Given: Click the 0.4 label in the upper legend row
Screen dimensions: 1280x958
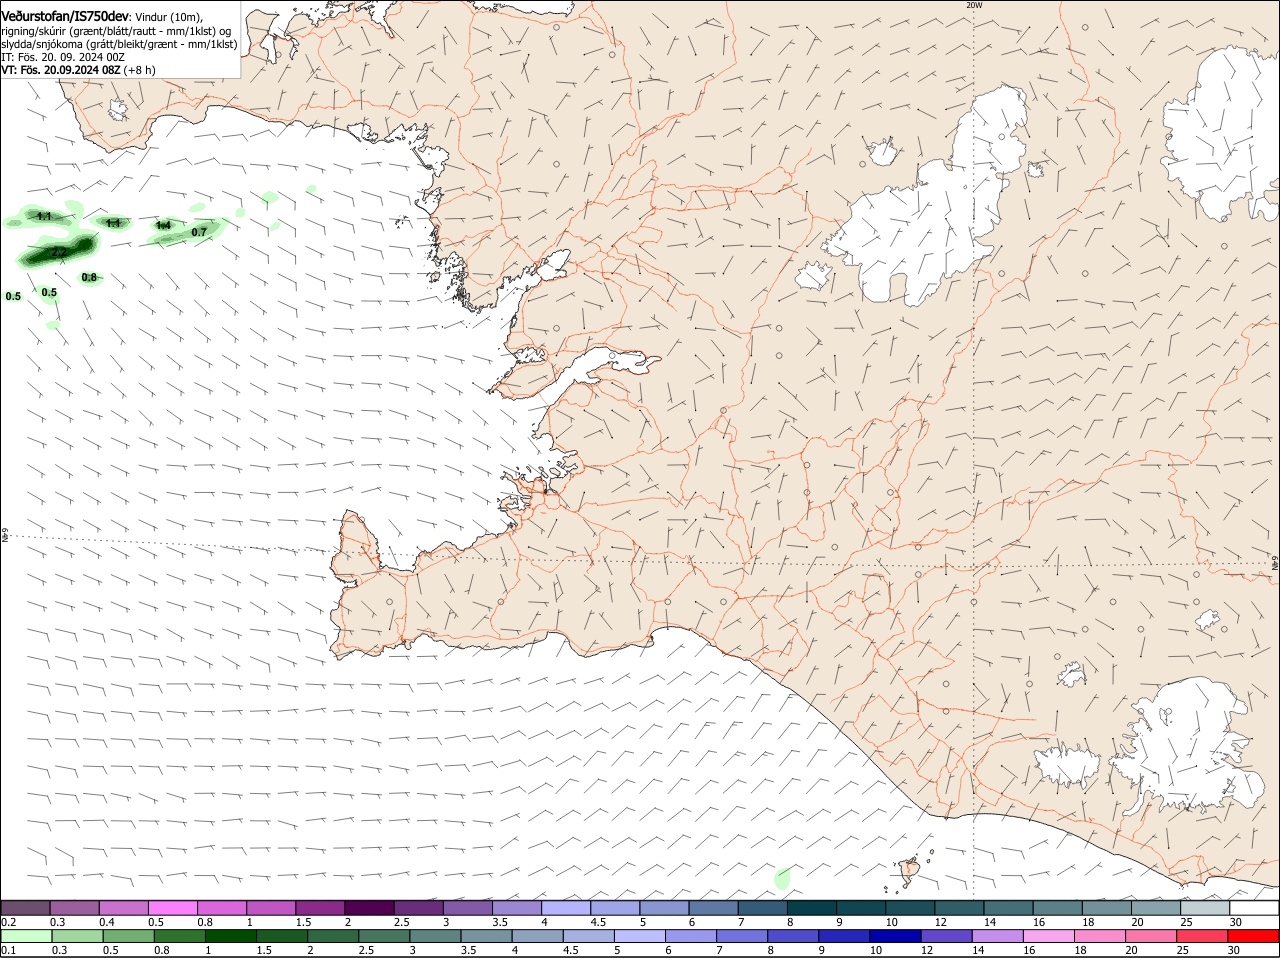Looking at the screenshot, I should coord(107,921).
